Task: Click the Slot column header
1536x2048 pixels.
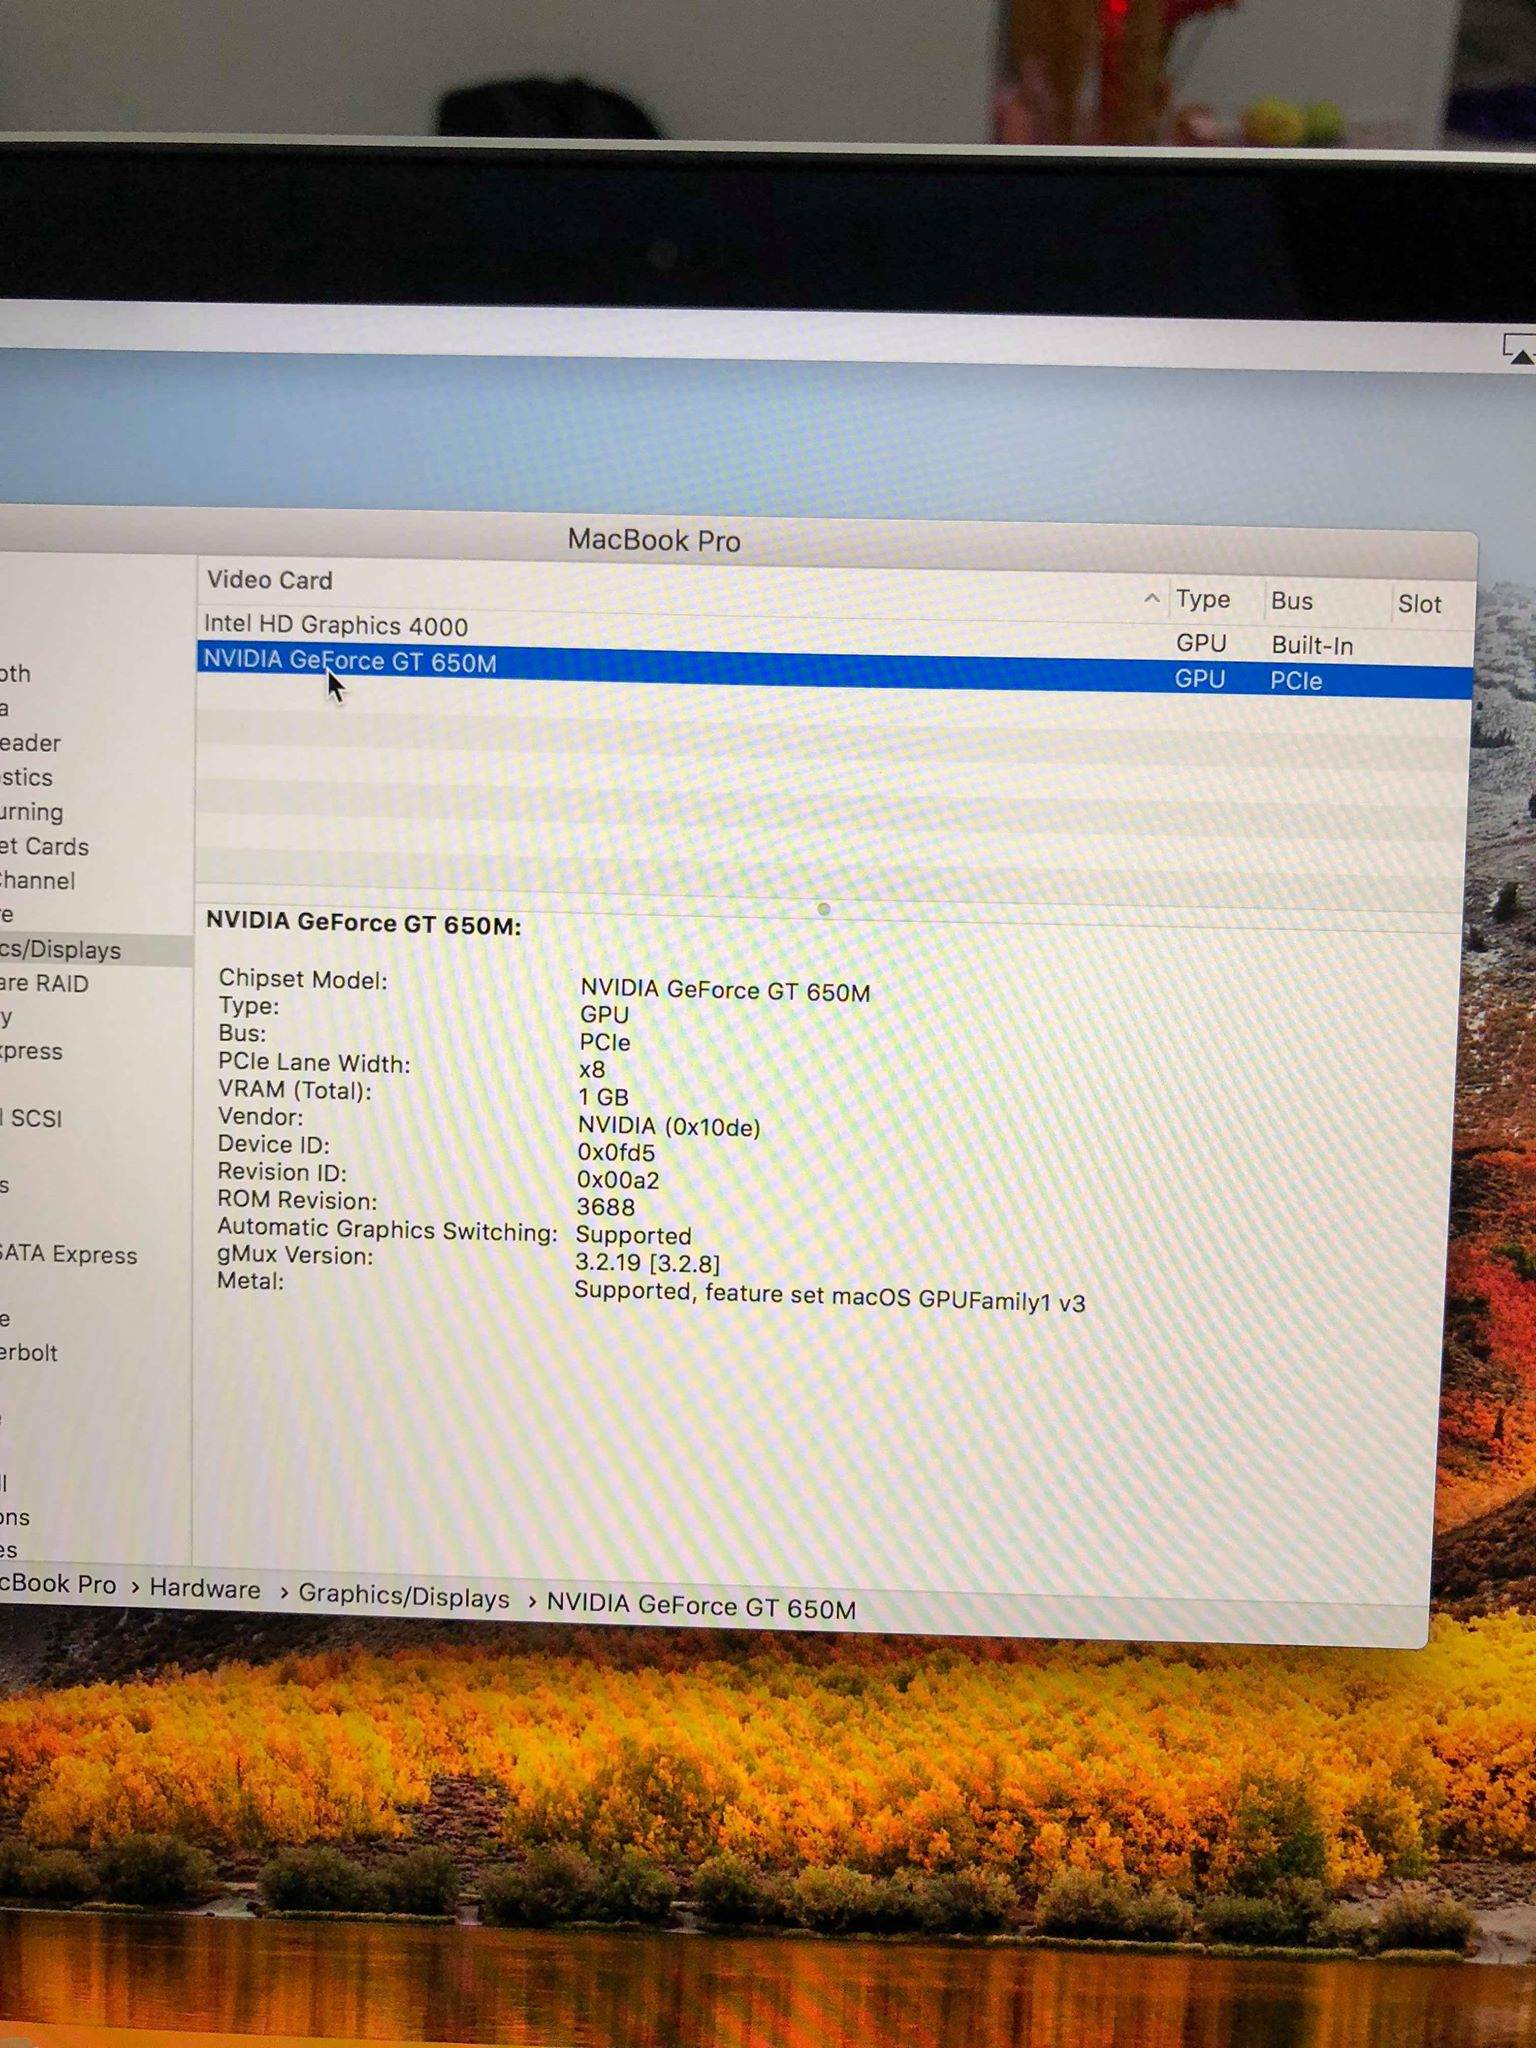Action: (1419, 604)
